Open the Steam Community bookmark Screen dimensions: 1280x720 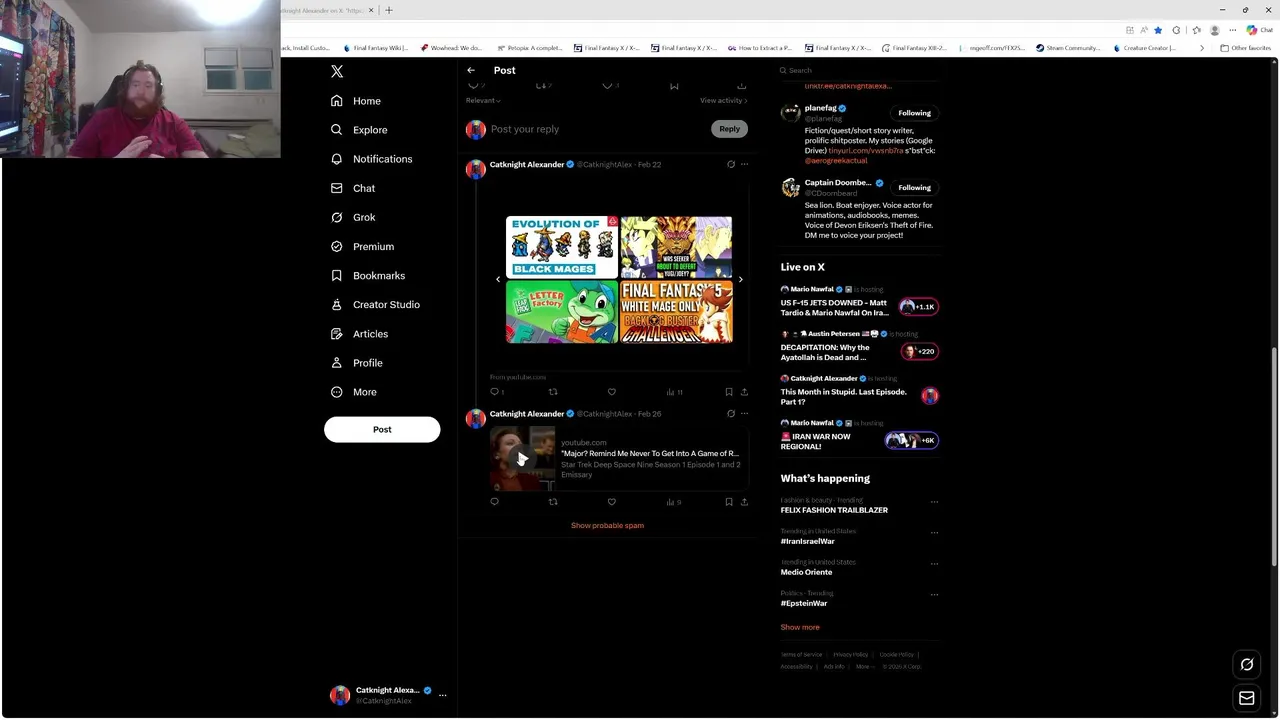point(1068,48)
